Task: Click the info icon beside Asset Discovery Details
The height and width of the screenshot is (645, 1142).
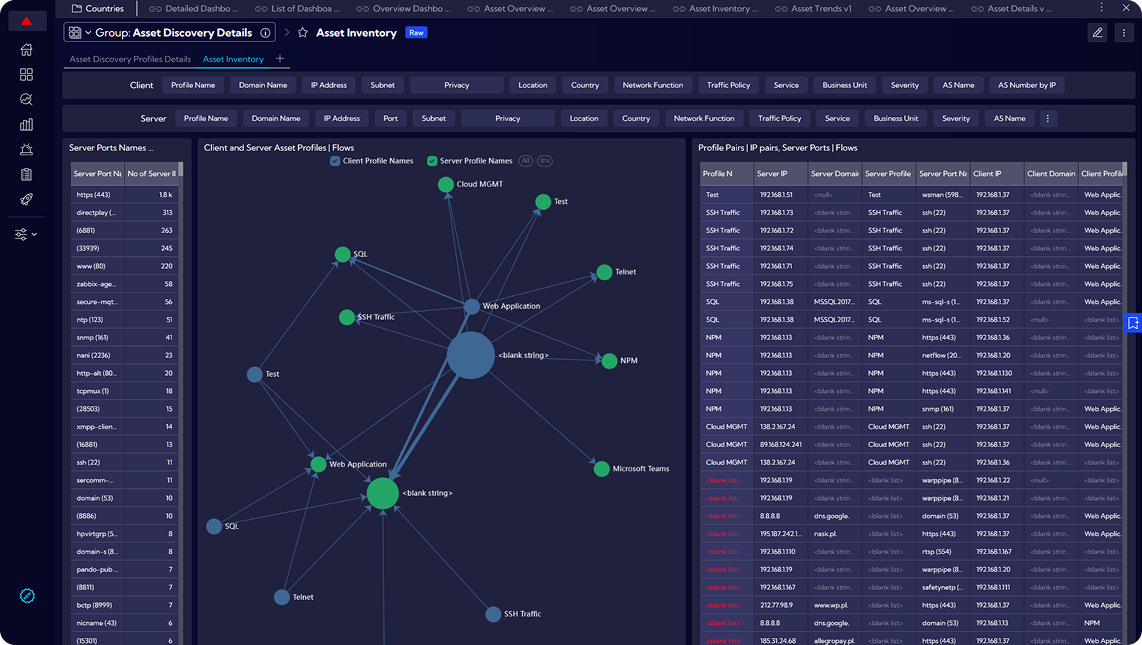Action: click(265, 33)
